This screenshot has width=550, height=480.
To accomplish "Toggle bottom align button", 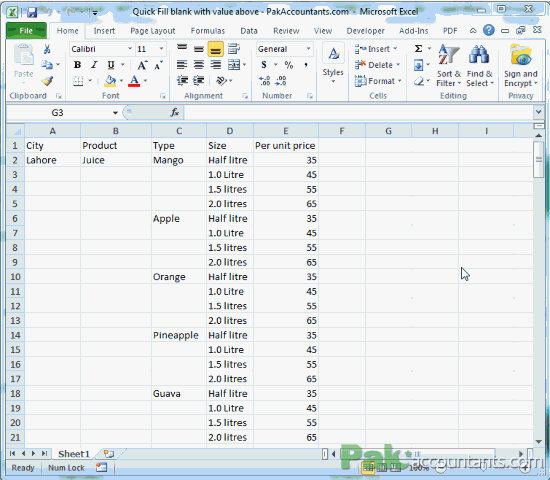I will tap(215, 49).
